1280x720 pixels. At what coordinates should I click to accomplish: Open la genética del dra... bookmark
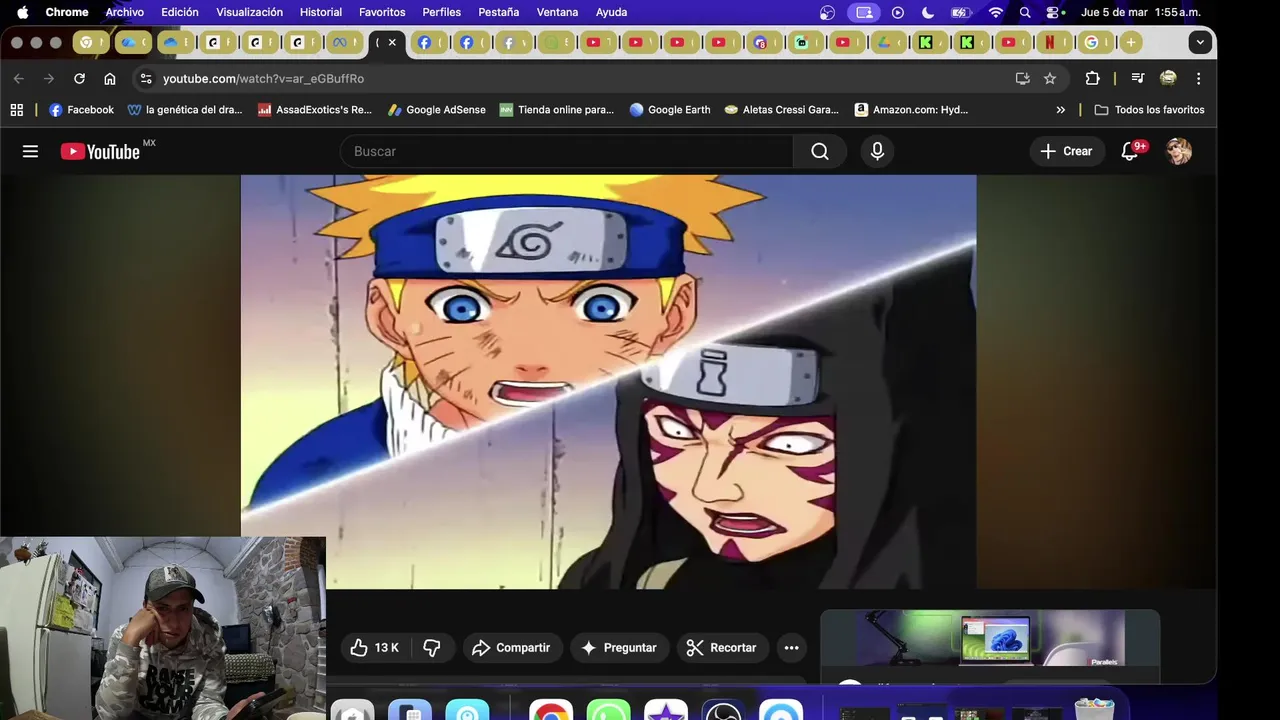click(x=185, y=110)
